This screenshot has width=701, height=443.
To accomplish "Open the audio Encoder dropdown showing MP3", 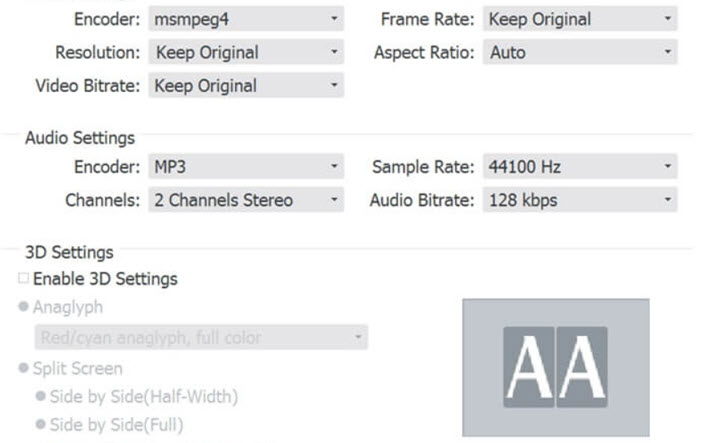I will (245, 167).
